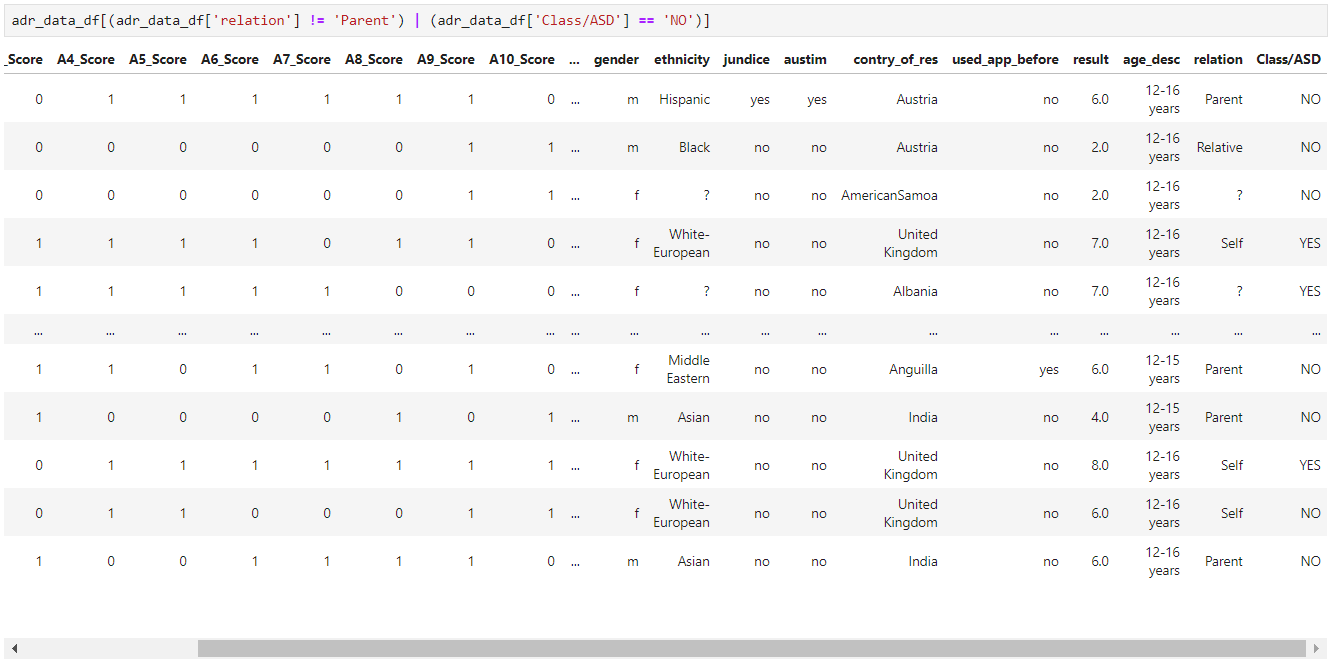The image size is (1333, 660).
Task: Click the Class/ASD column header
Action: point(1289,59)
